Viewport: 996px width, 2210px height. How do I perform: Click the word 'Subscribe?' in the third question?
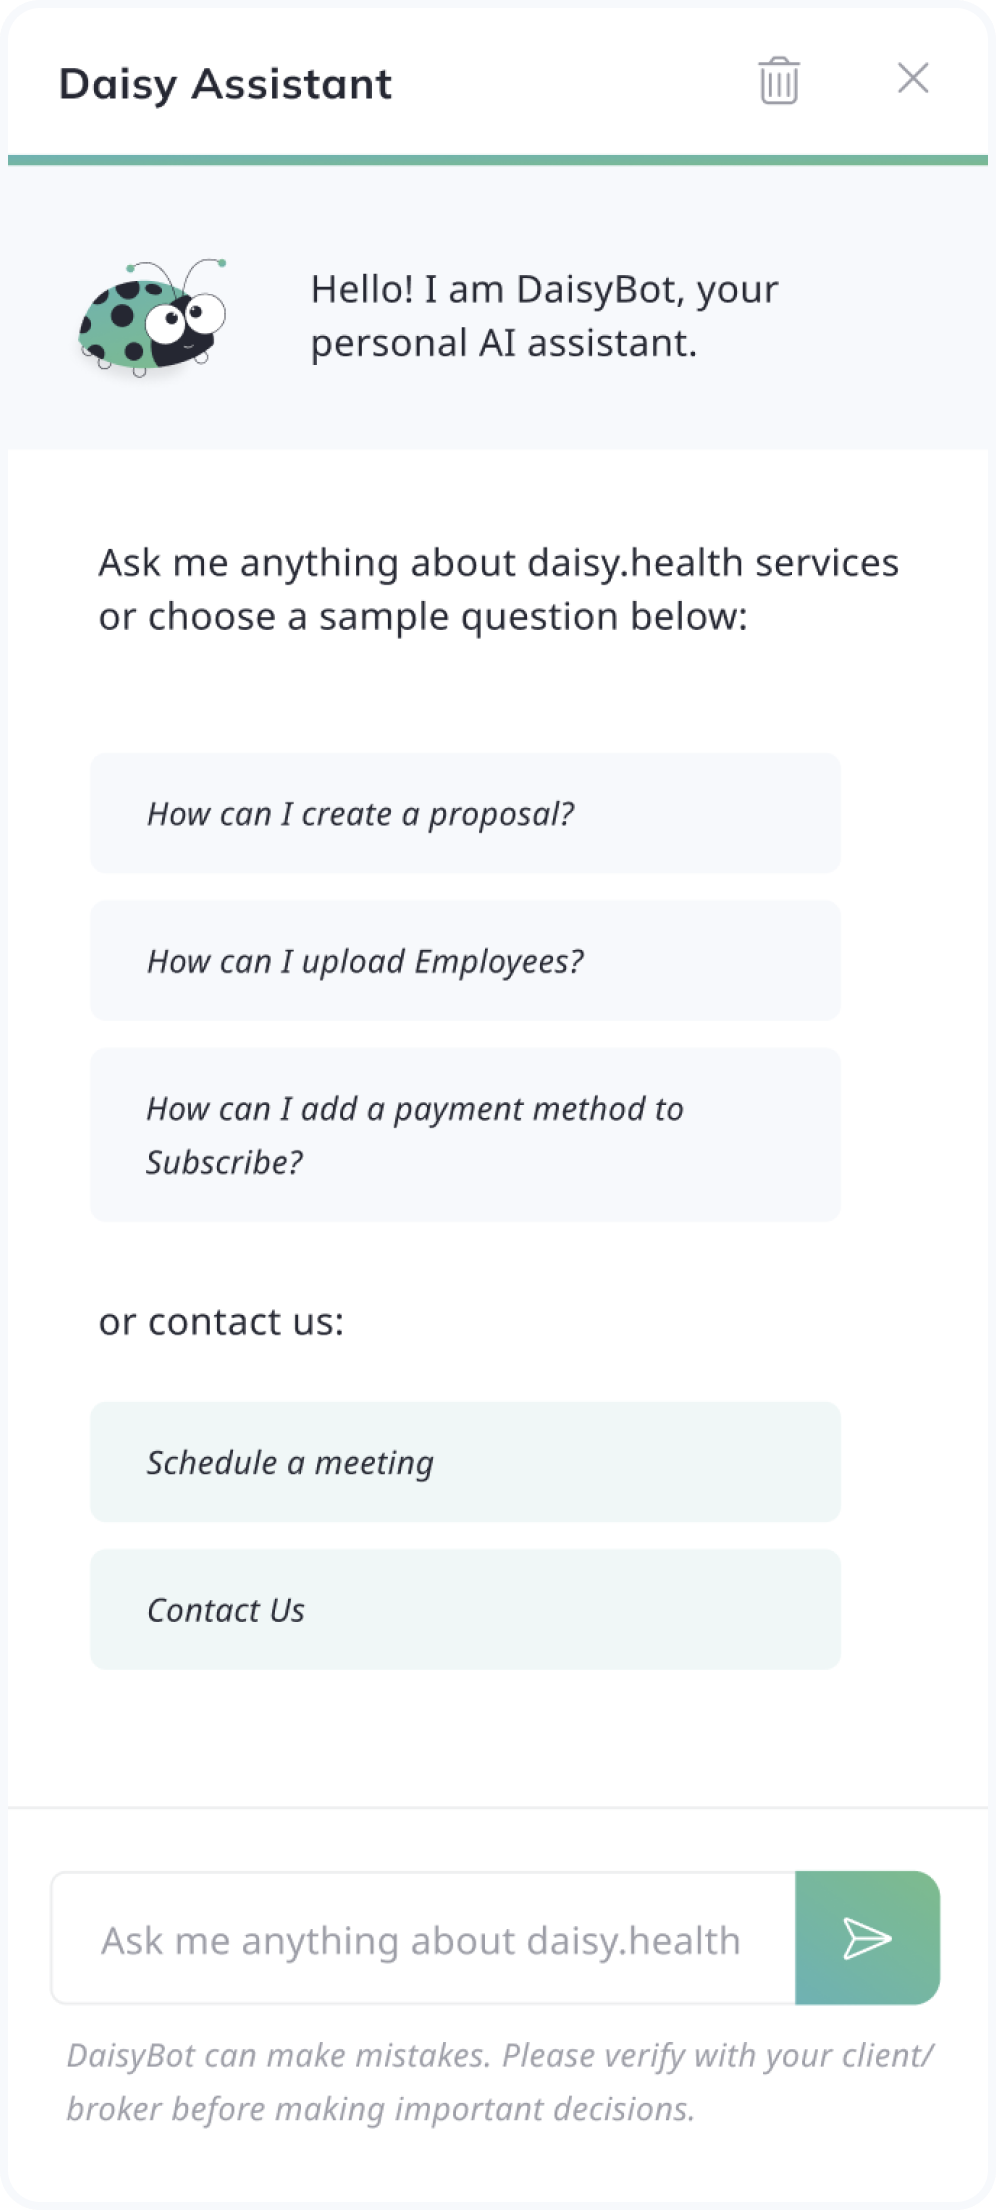click(224, 1162)
